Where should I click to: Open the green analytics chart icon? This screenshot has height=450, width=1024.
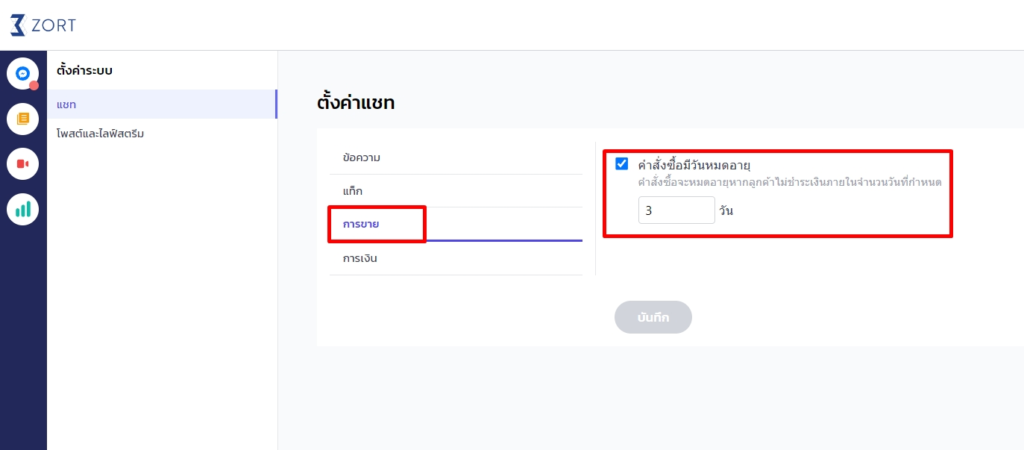point(22,209)
